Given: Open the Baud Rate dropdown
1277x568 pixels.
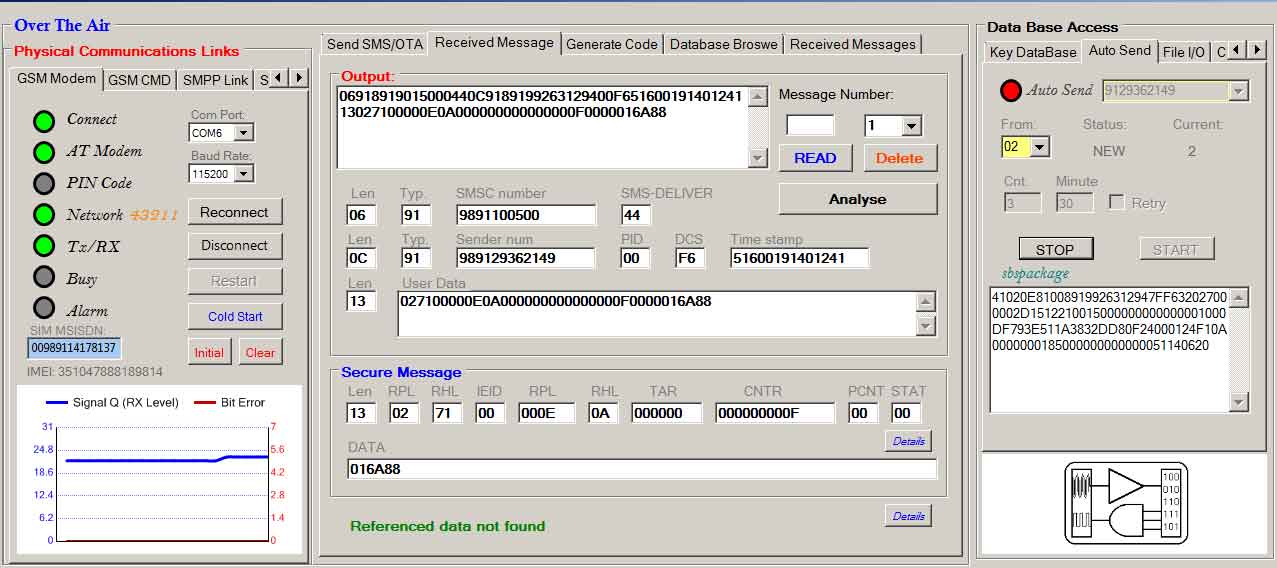Looking at the screenshot, I should 244,174.
